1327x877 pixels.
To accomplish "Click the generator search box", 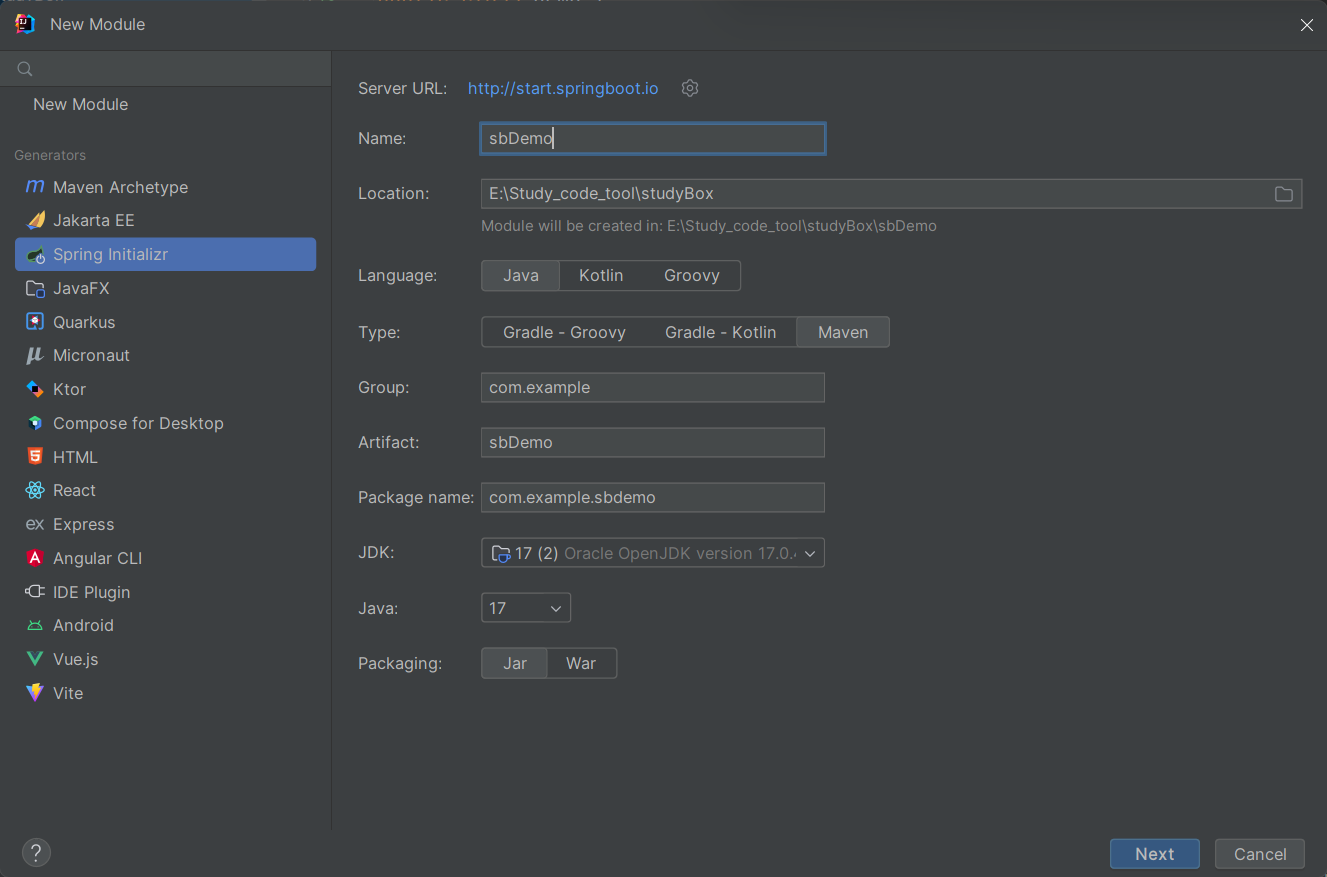I will (165, 69).
